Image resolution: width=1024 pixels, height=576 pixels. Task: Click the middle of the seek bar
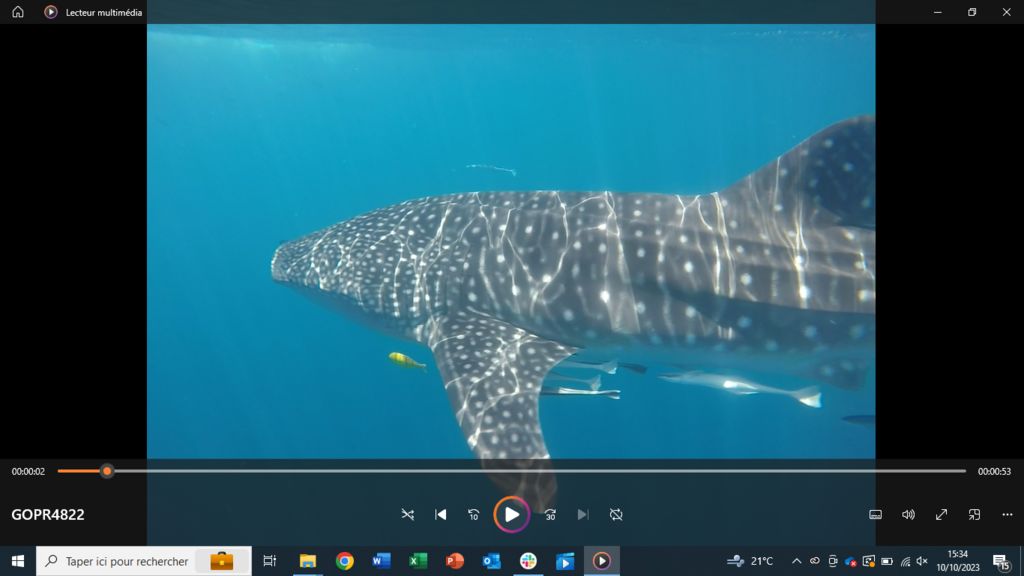click(512, 471)
